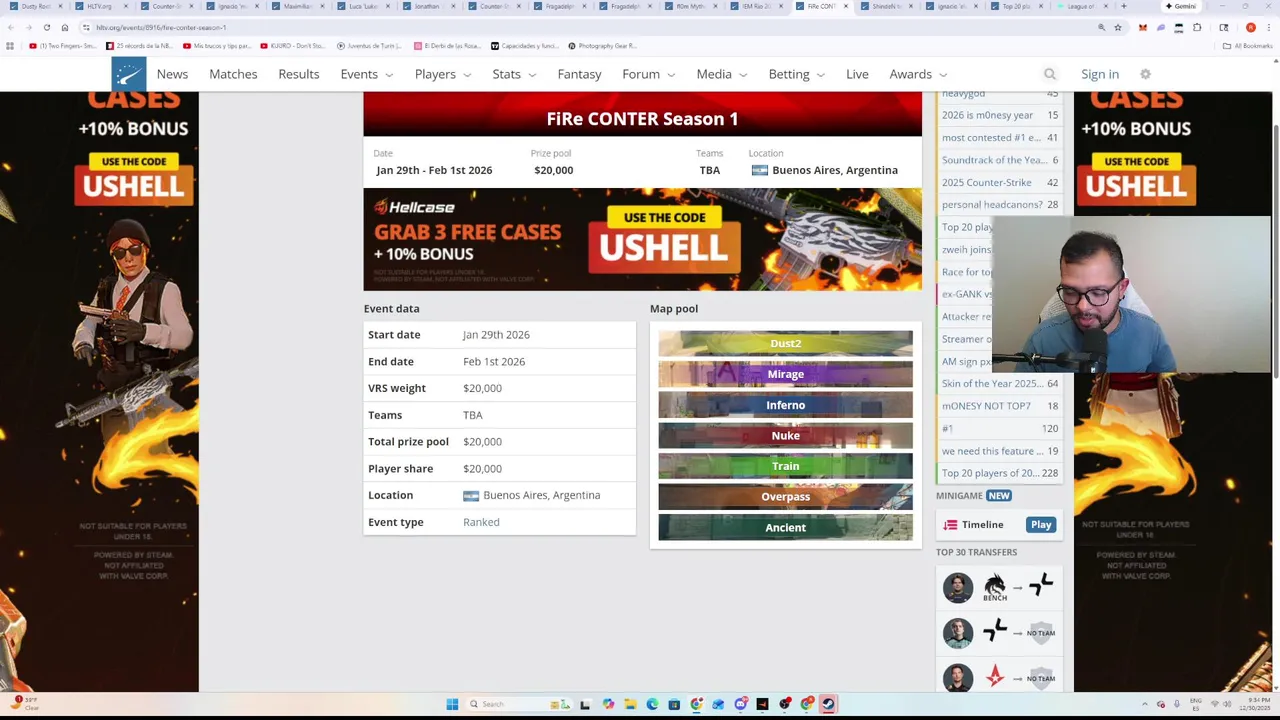Click the Spirit bench team logo in the transfers list
Viewport: 1280px width, 720px height.
(994, 587)
